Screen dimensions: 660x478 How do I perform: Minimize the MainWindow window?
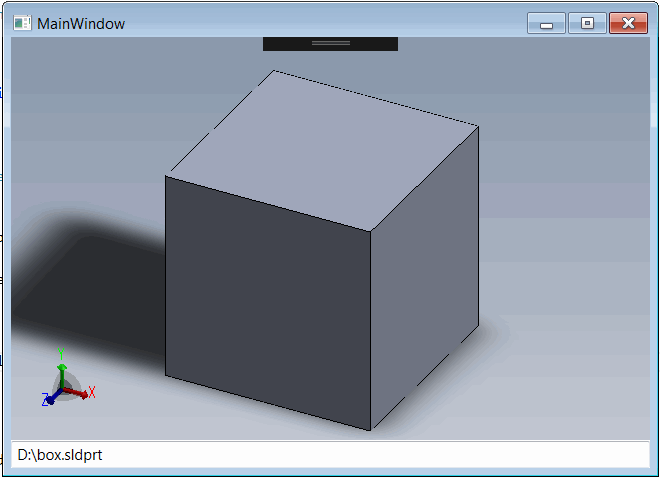(x=547, y=24)
